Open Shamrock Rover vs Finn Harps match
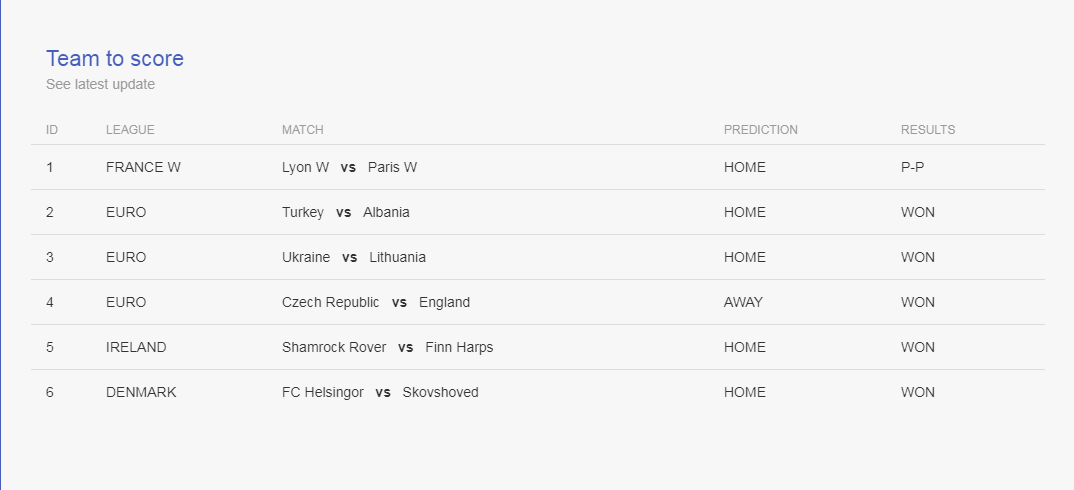 click(x=388, y=347)
